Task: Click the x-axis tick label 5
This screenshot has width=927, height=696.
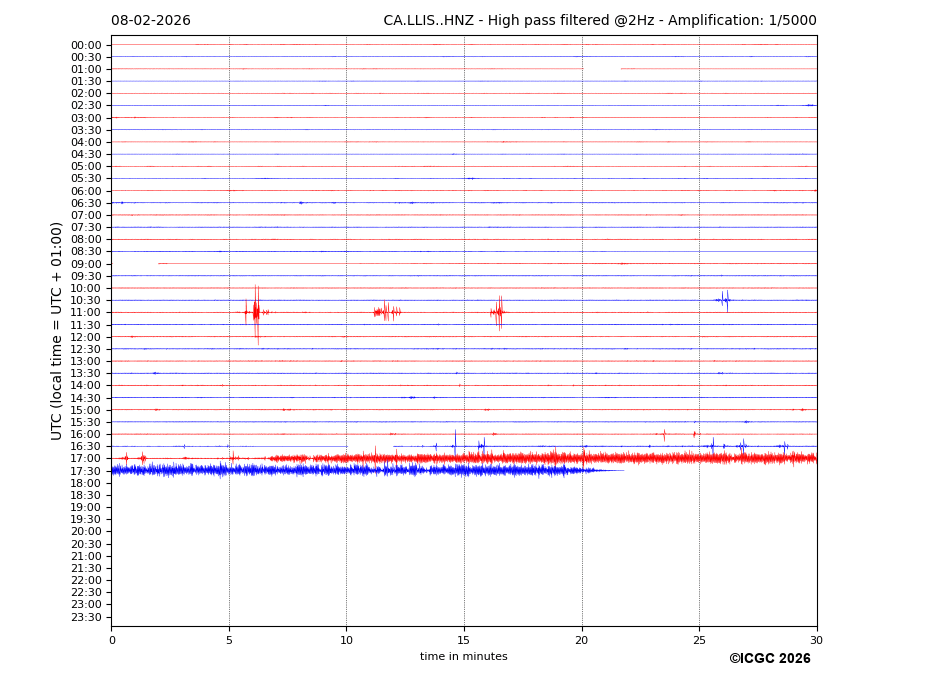Action: tap(229, 640)
